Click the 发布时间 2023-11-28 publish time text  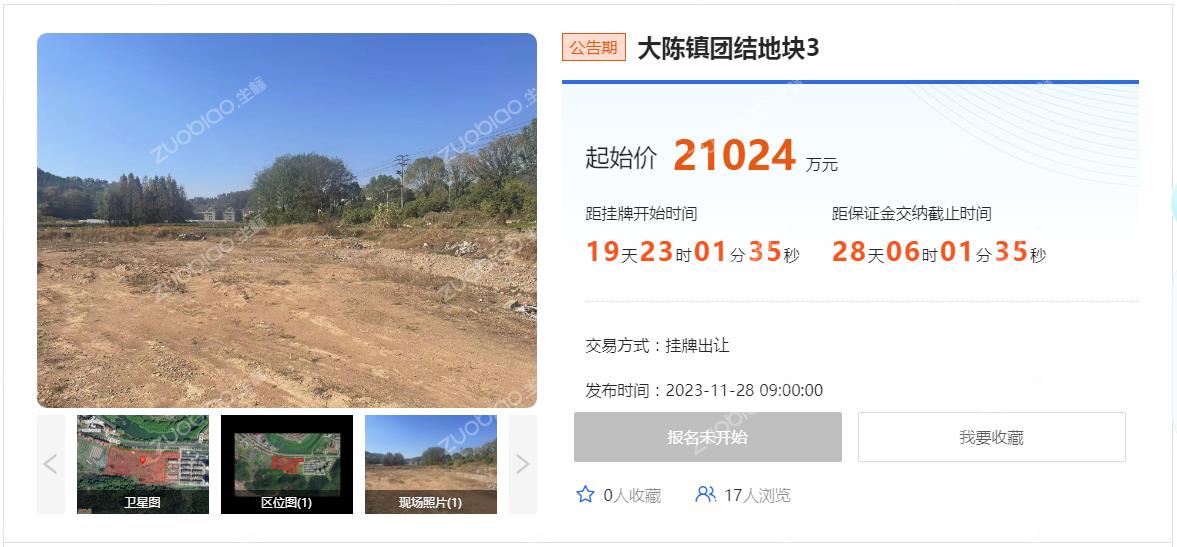pos(704,390)
